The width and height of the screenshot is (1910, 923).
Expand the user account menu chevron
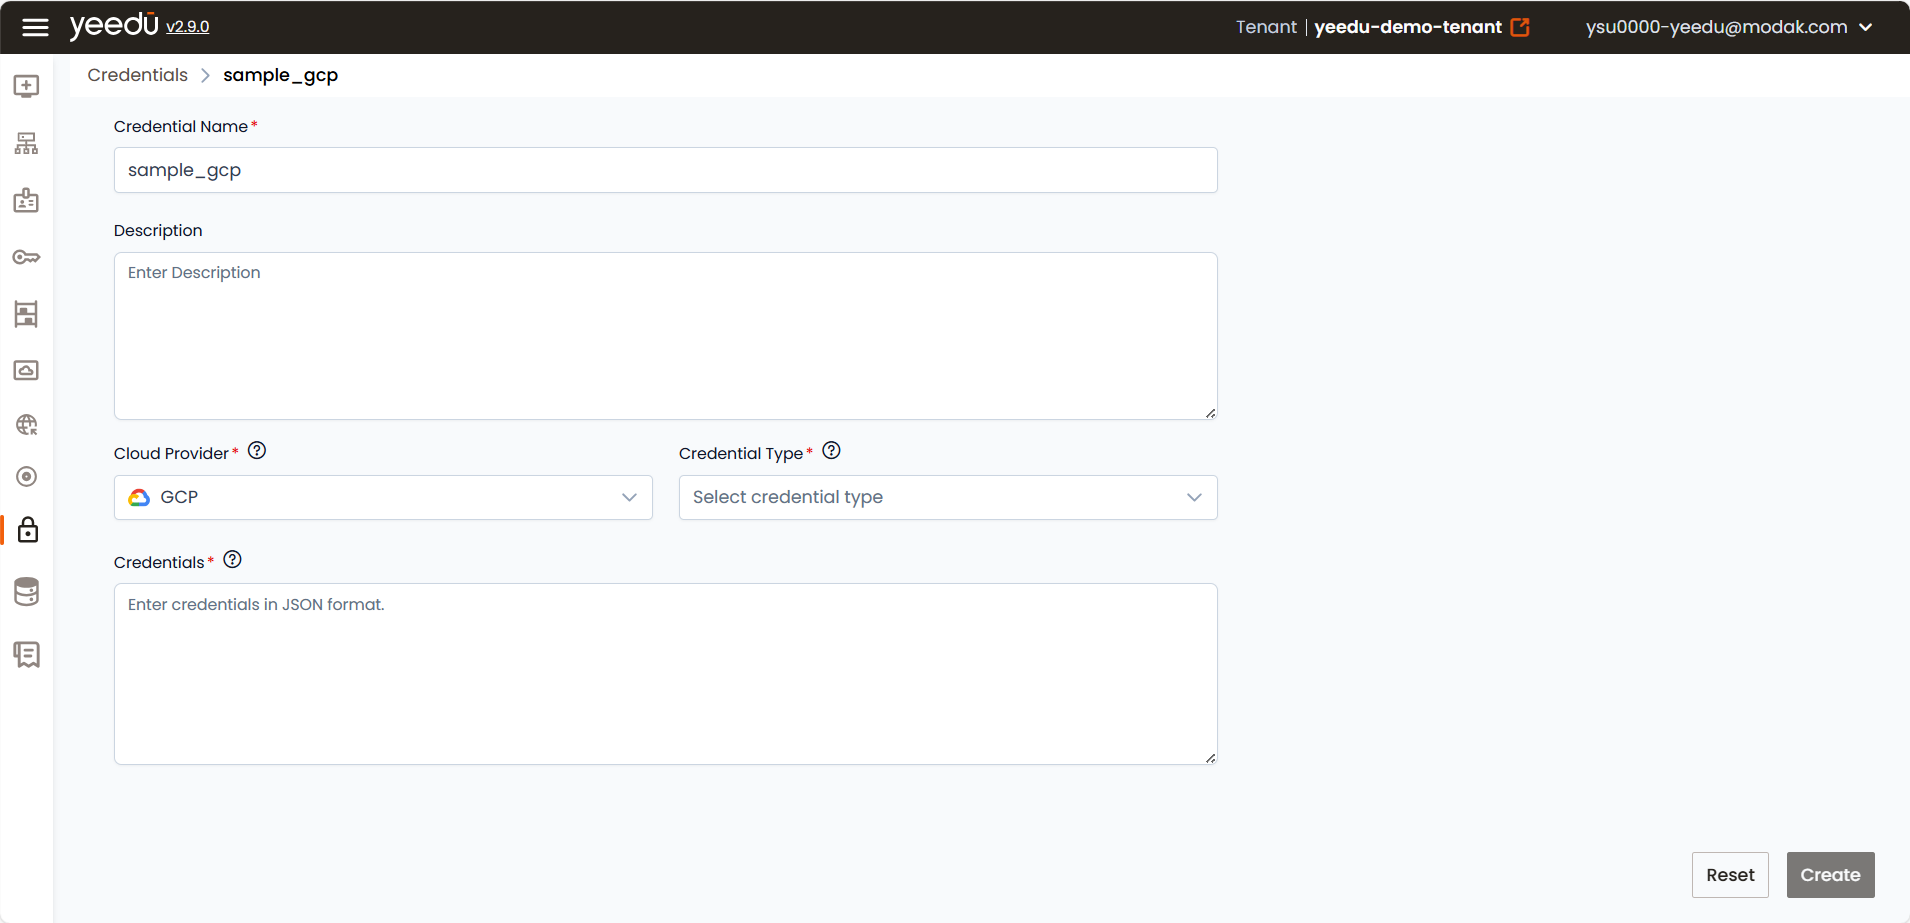pos(1866,27)
